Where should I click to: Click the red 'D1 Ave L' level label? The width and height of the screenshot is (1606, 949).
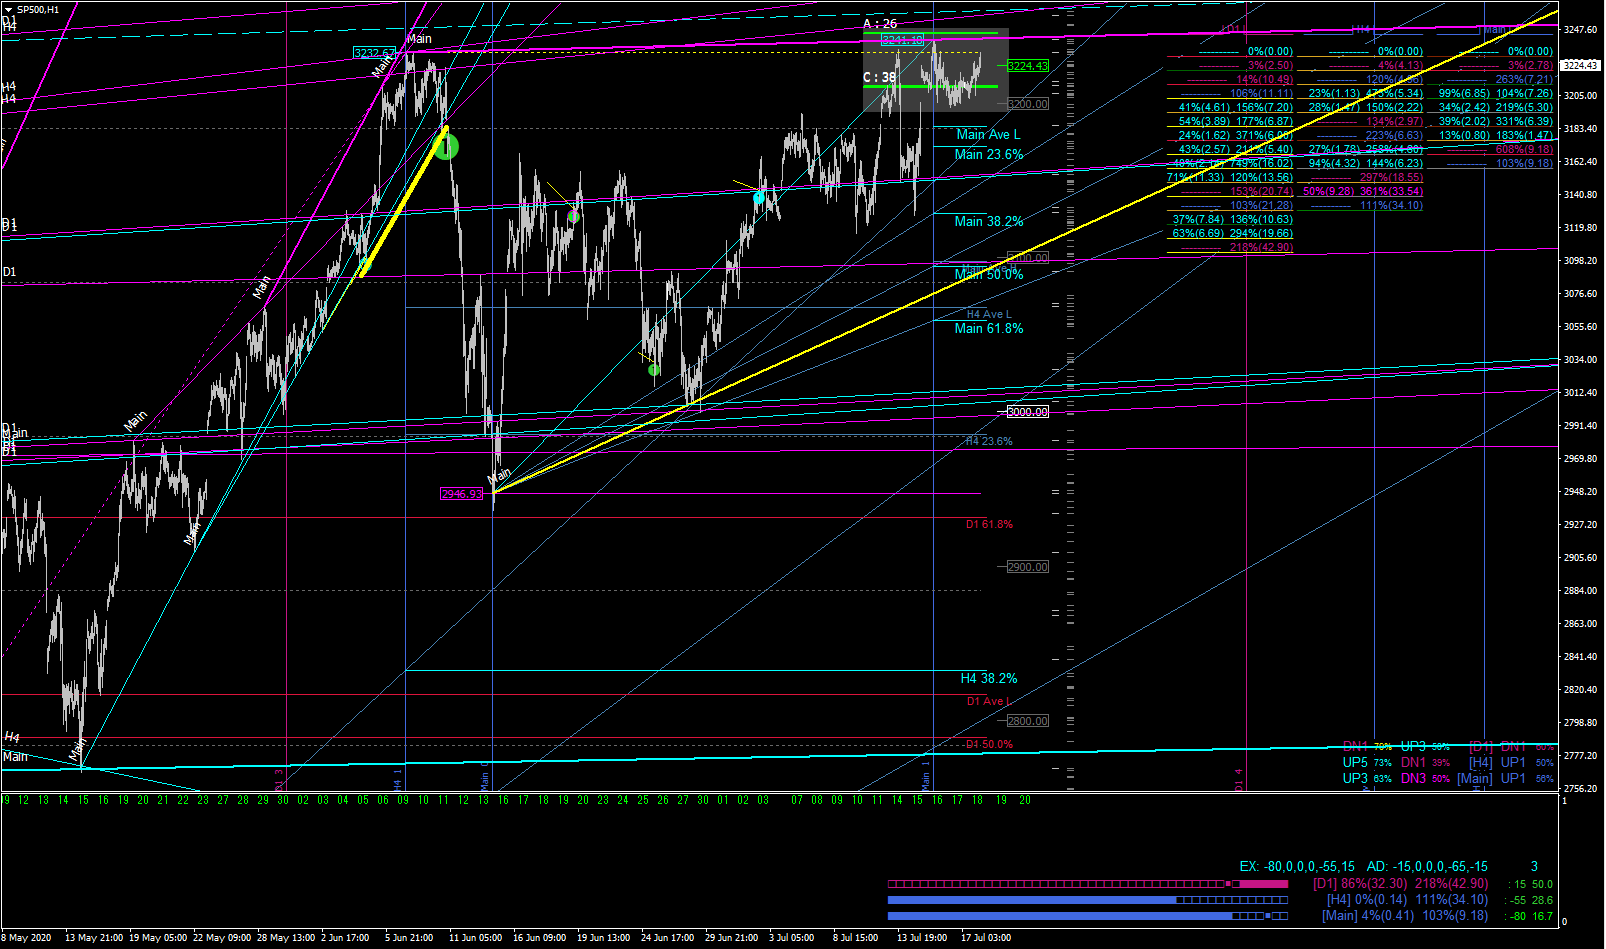point(989,701)
